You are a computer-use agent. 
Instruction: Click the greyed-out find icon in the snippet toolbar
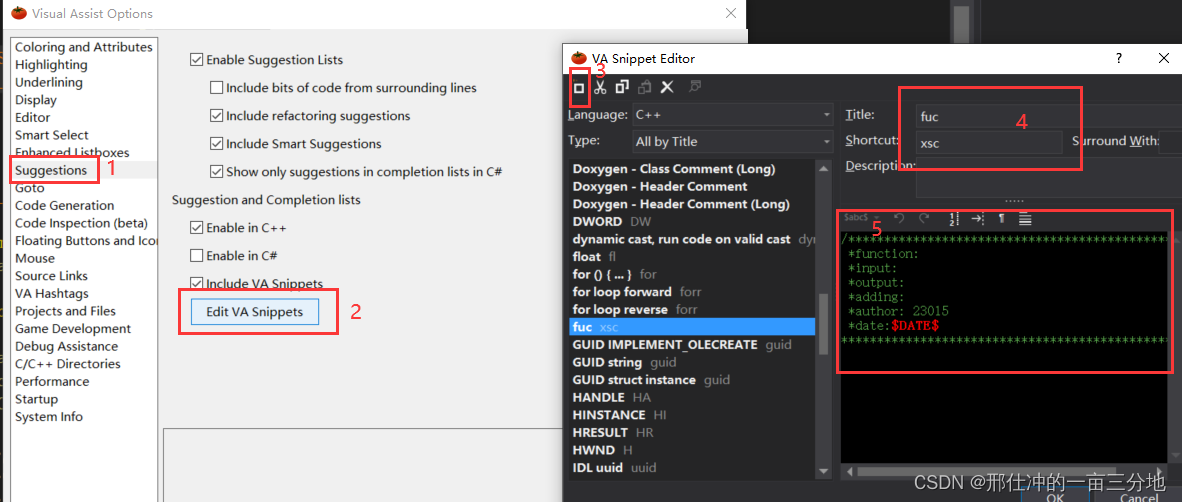pyautogui.click(x=695, y=87)
